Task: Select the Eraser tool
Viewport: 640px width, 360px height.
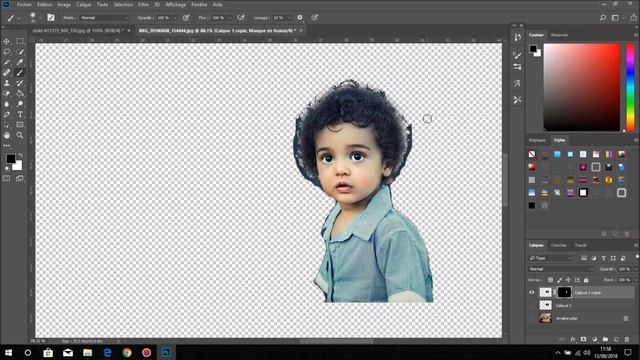Action: [x=7, y=93]
